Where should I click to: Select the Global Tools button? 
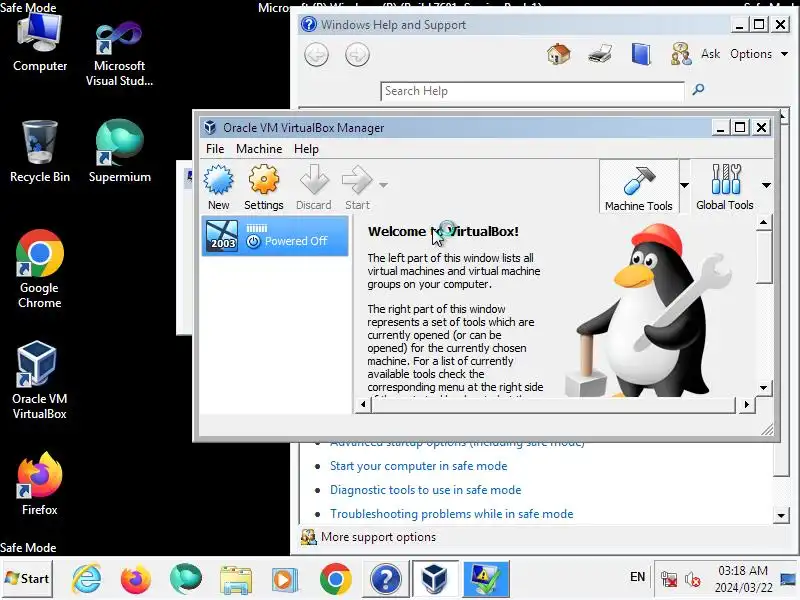pyautogui.click(x=724, y=187)
